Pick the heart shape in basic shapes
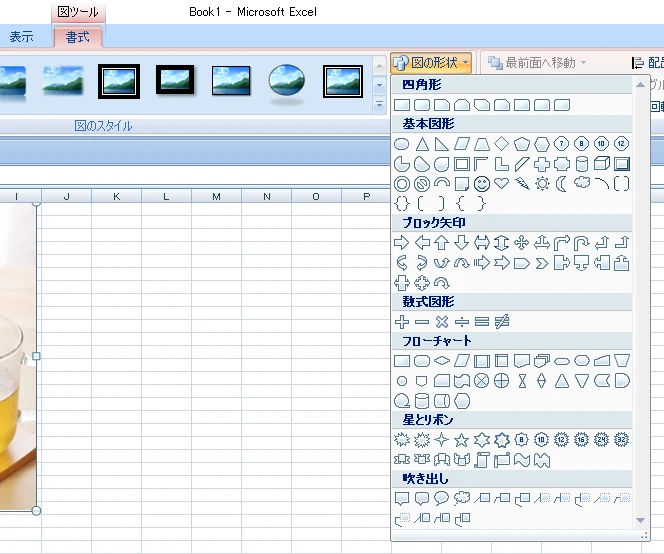The image size is (664, 554). (502, 184)
